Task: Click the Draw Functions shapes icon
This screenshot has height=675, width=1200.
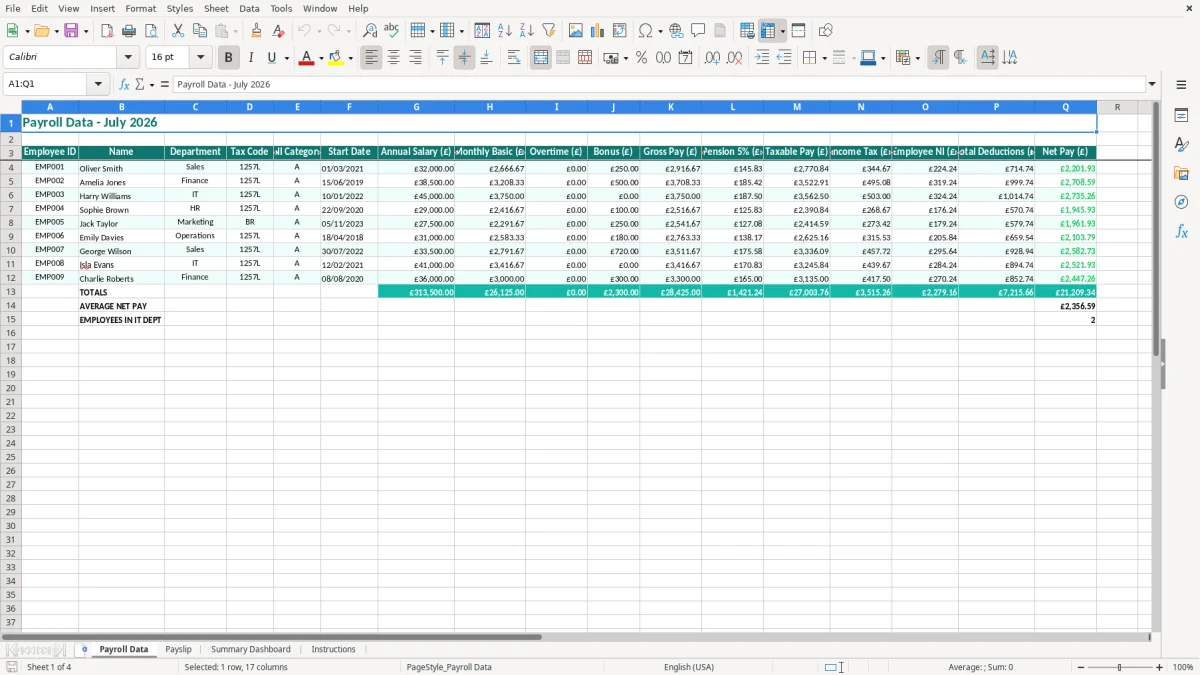Action: pos(826,31)
